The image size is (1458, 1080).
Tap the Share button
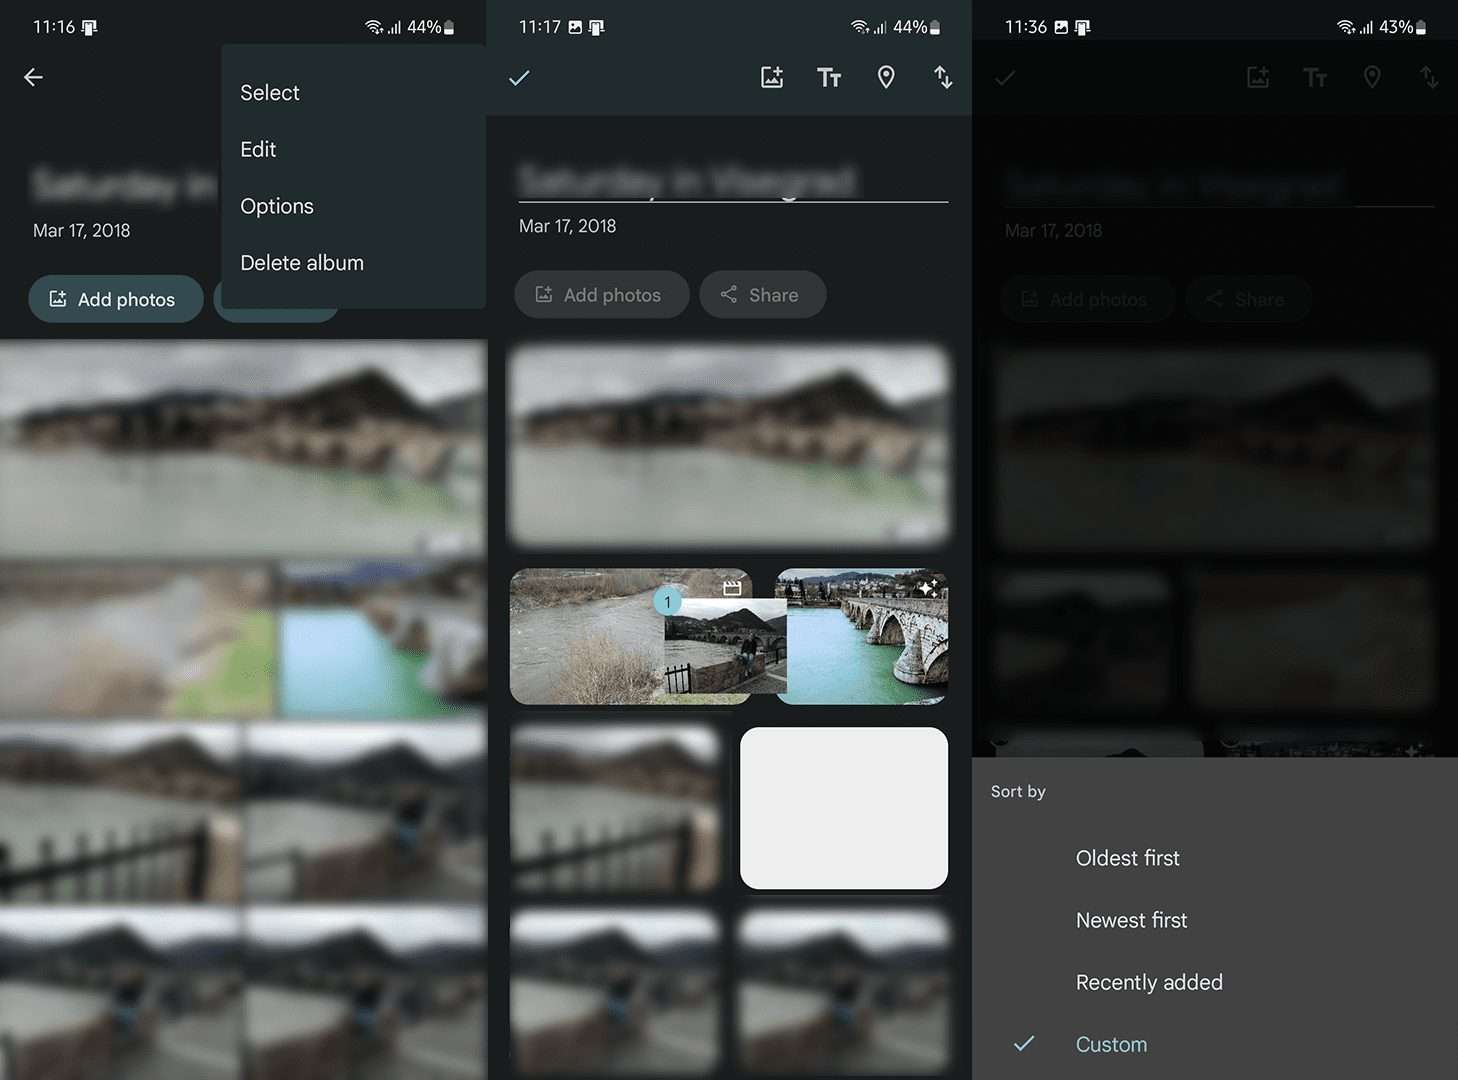pos(762,294)
